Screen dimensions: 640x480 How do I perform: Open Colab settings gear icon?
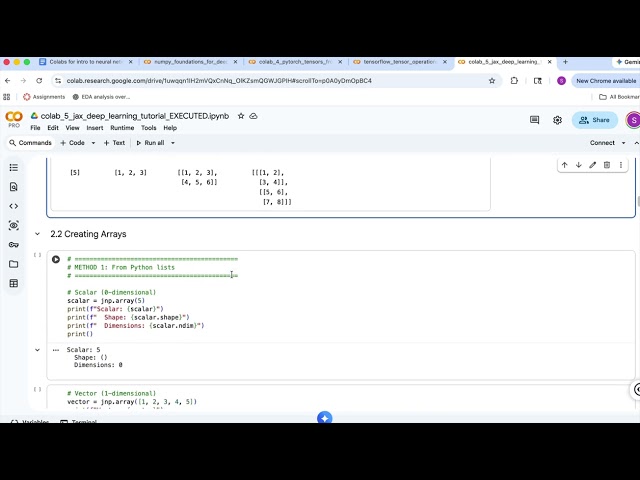[557, 120]
